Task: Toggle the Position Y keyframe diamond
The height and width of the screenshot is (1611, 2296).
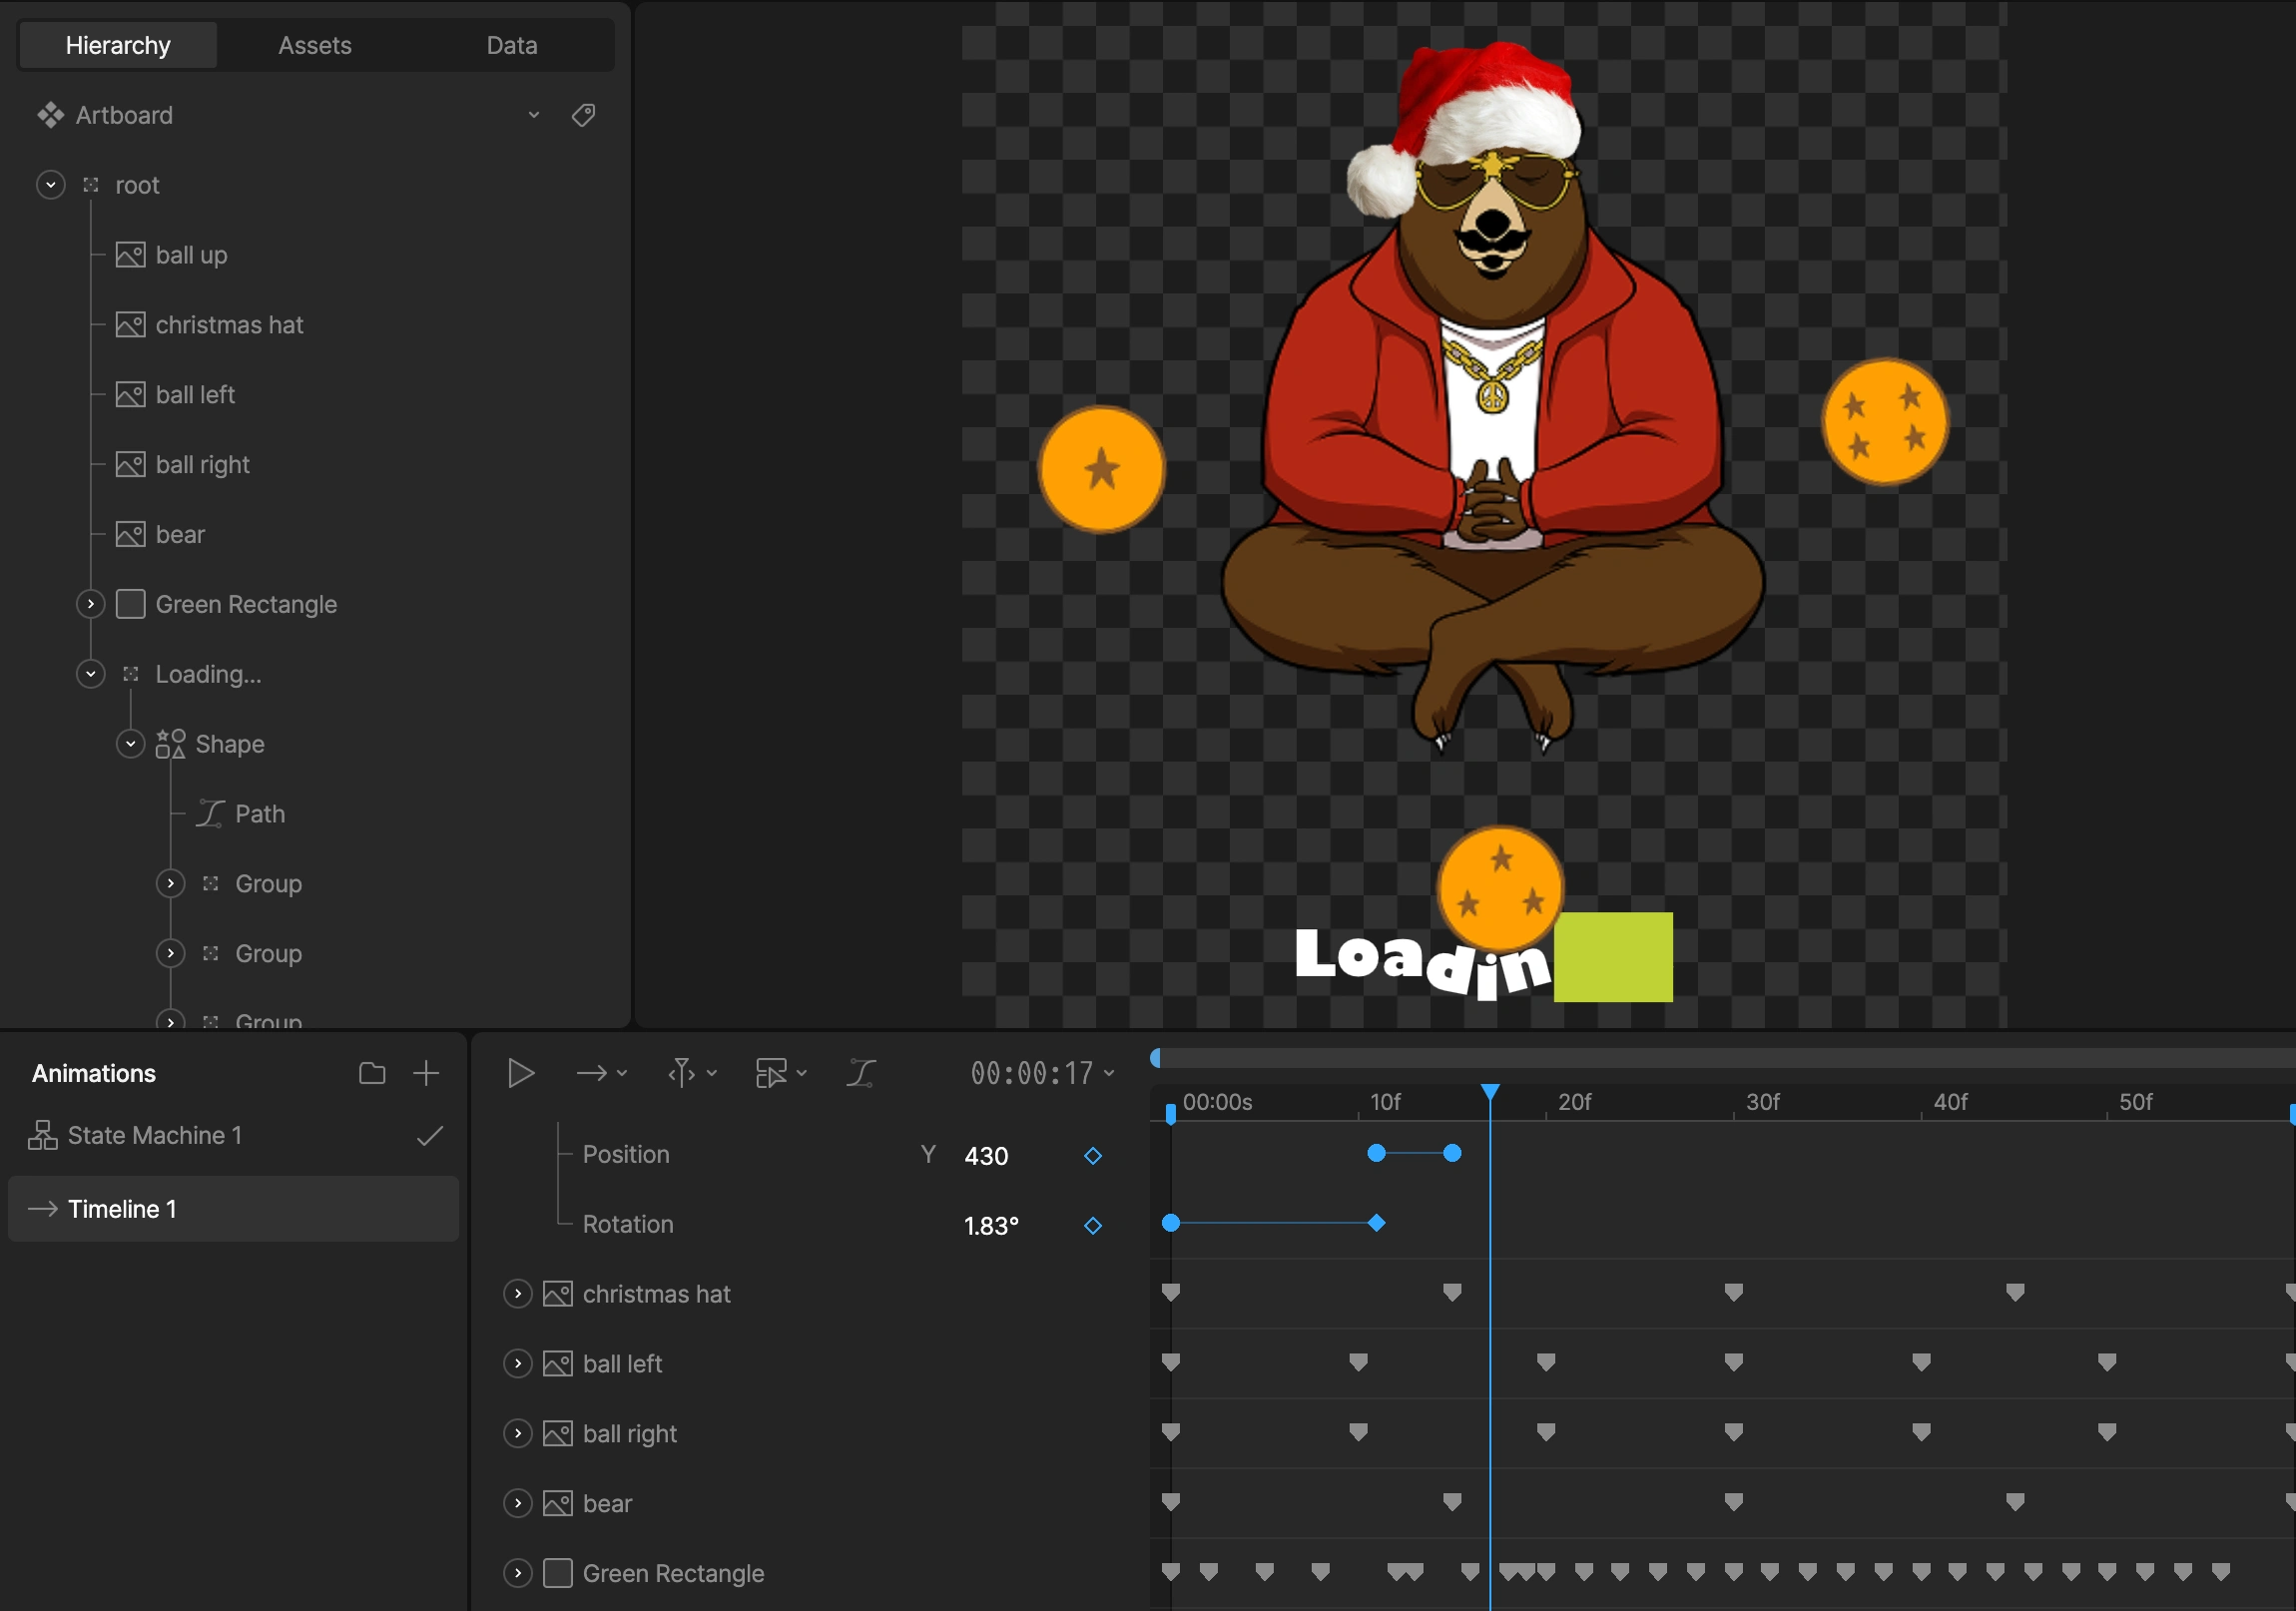Action: click(x=1092, y=1156)
